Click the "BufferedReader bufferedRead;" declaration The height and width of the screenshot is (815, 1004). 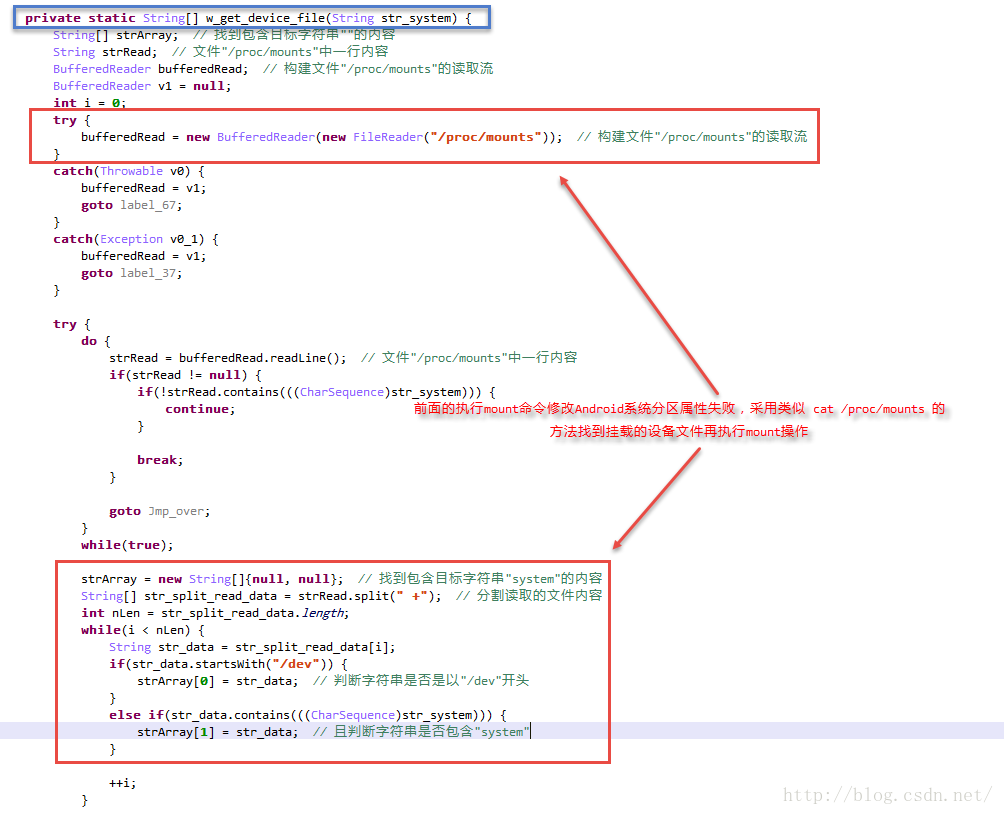pyautogui.click(x=150, y=69)
